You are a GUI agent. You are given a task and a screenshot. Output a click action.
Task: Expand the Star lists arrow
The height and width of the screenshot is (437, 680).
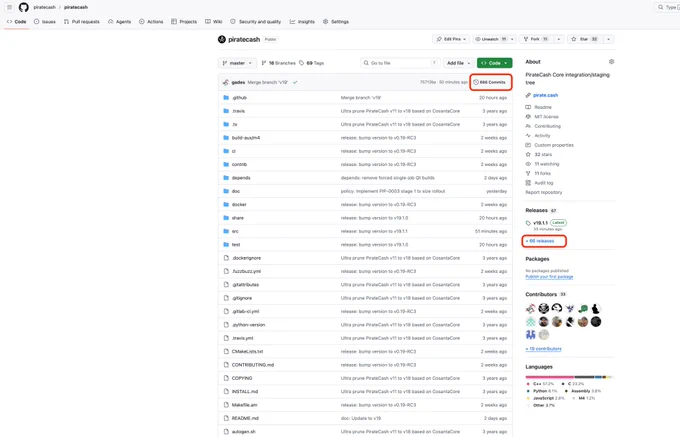pos(608,39)
